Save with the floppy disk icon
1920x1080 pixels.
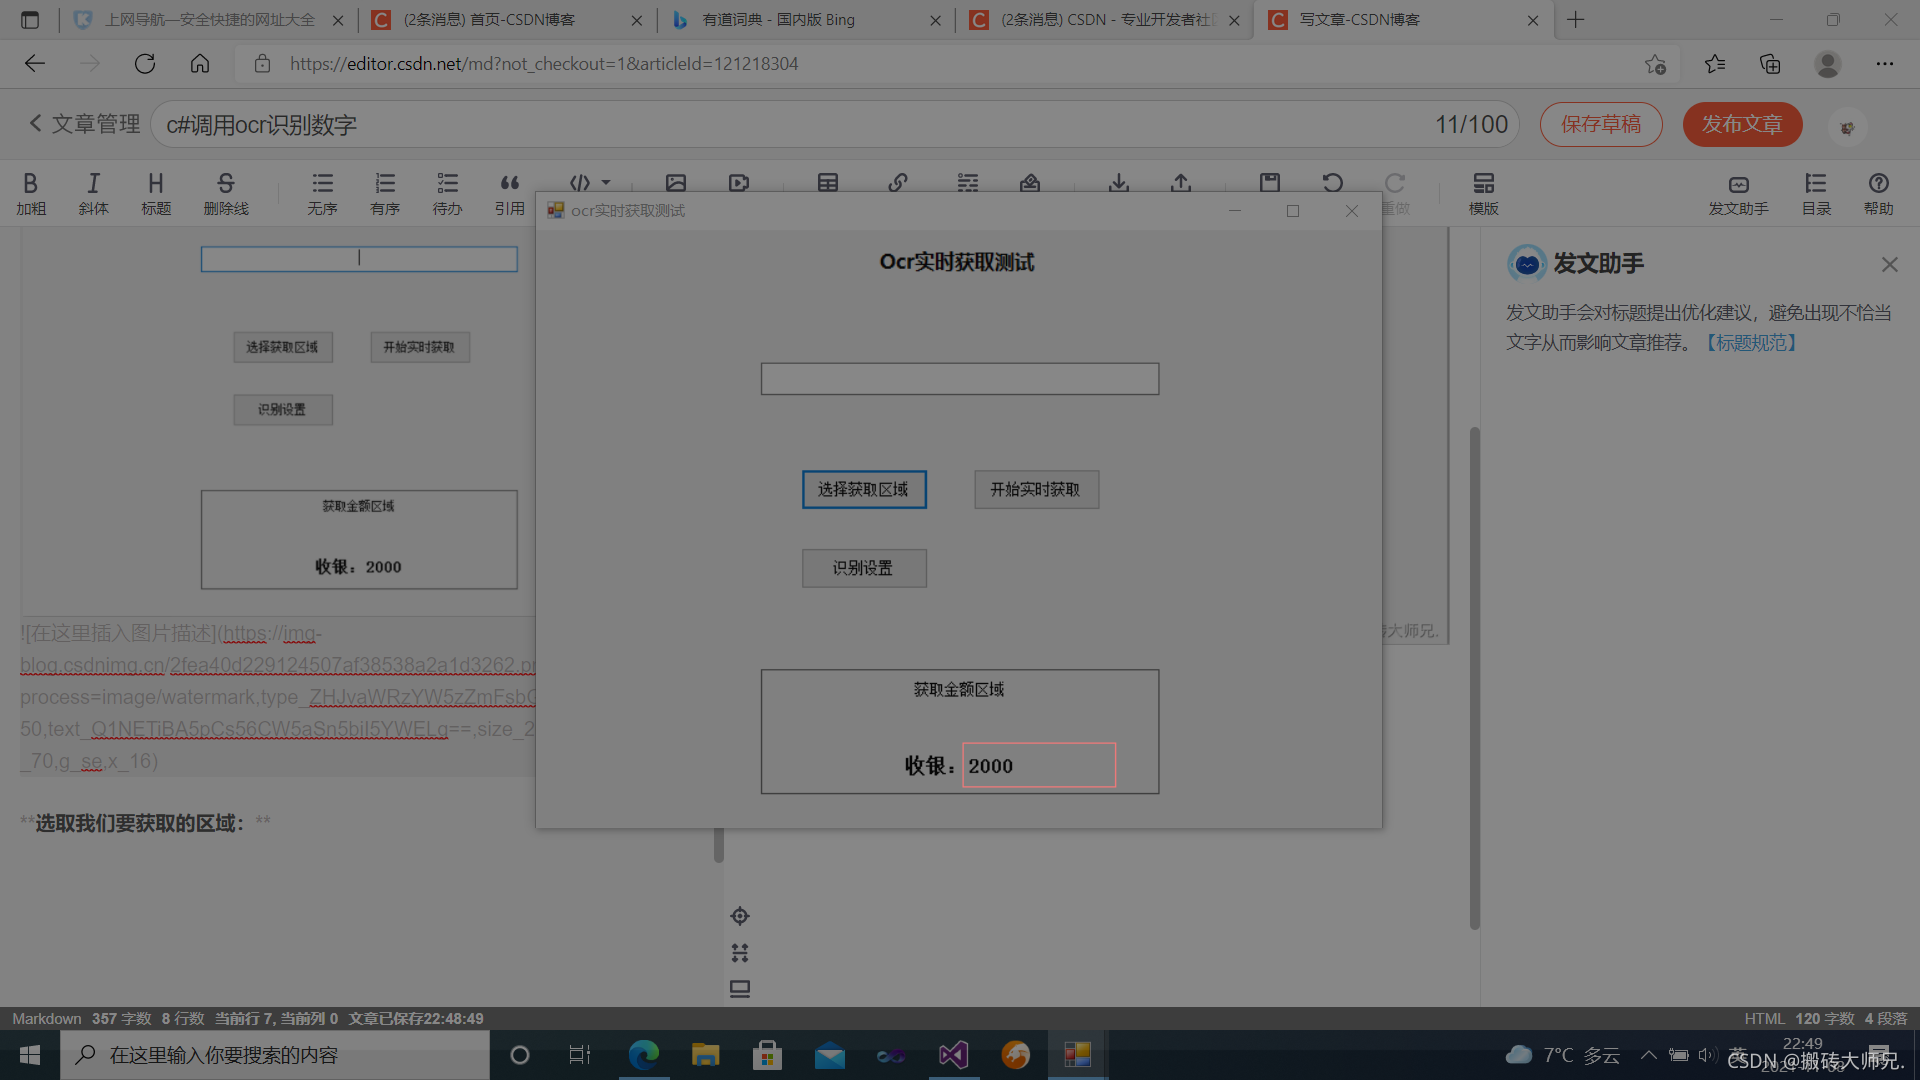tap(1270, 183)
